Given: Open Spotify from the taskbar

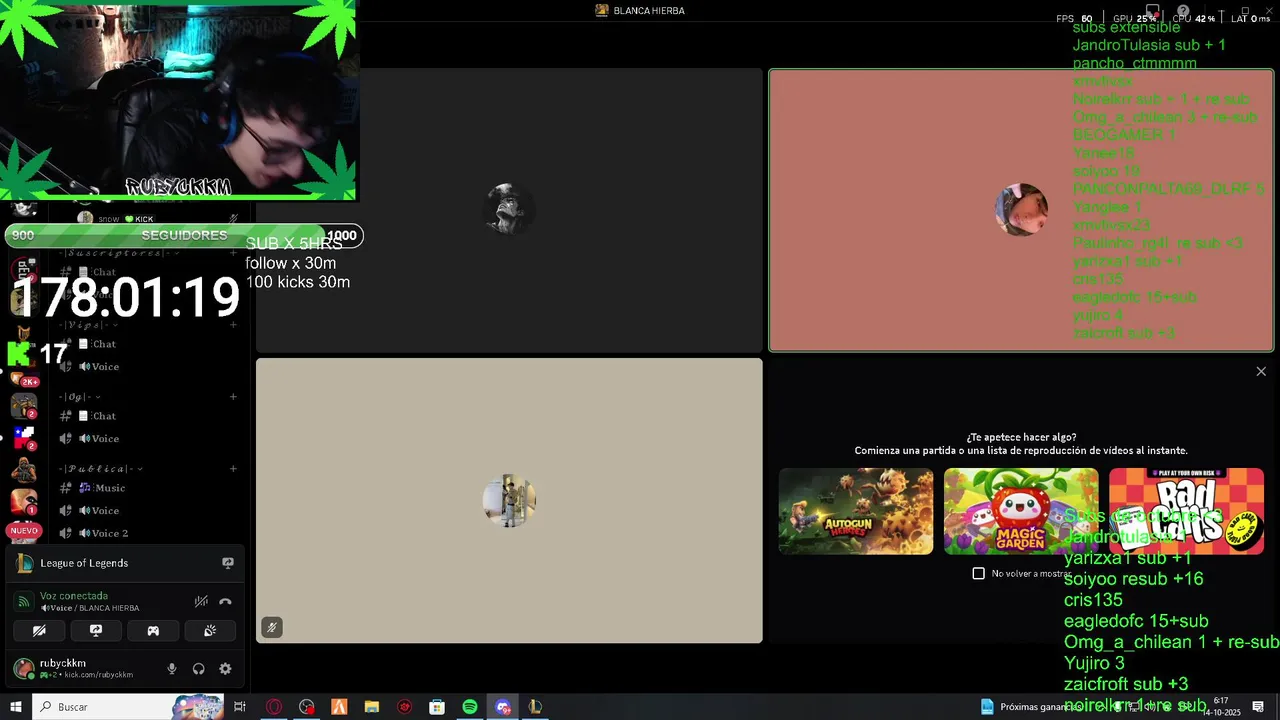Looking at the screenshot, I should (x=470, y=706).
